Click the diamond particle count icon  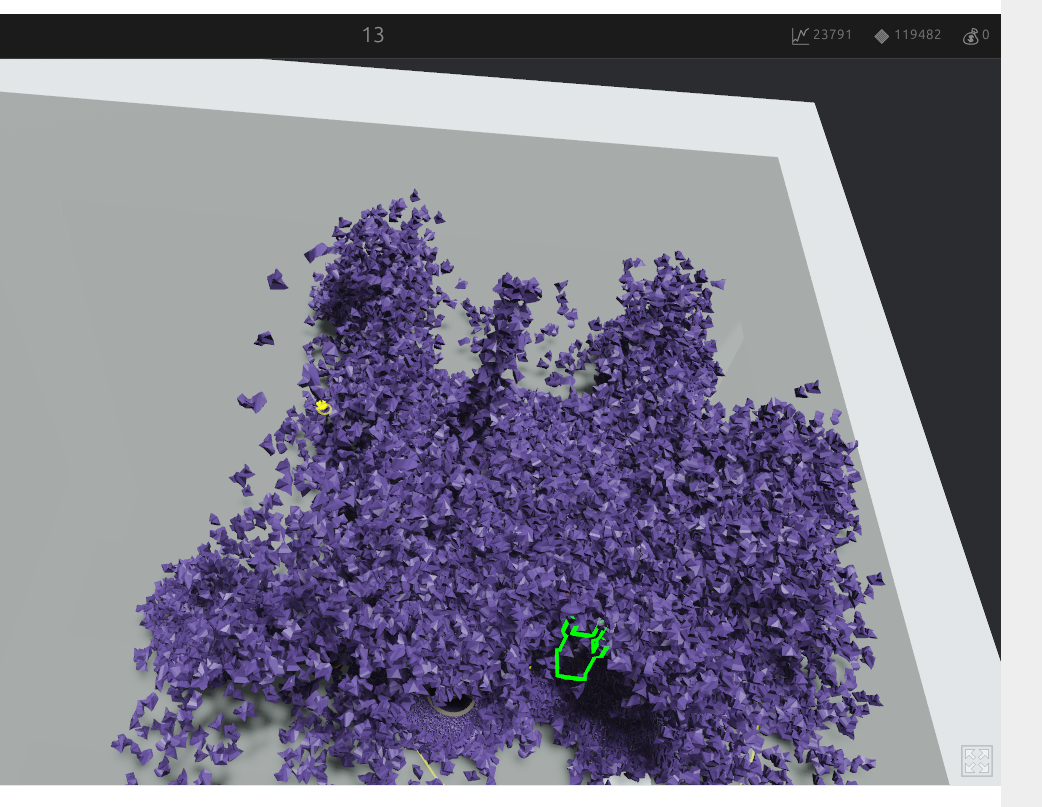coord(882,36)
